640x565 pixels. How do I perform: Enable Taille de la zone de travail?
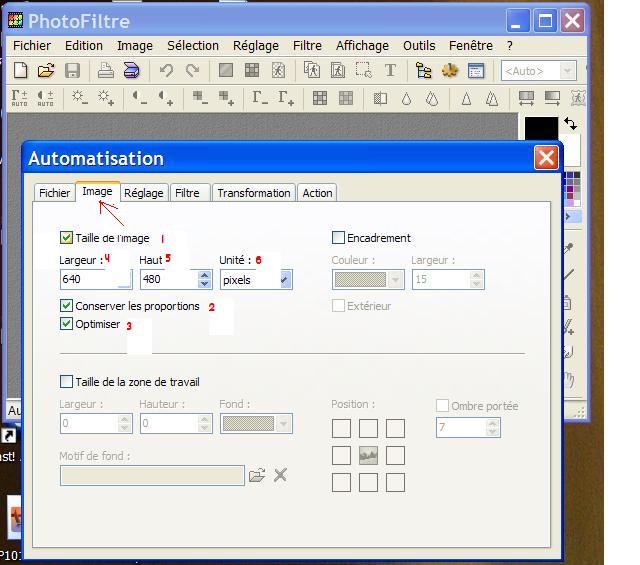point(66,382)
